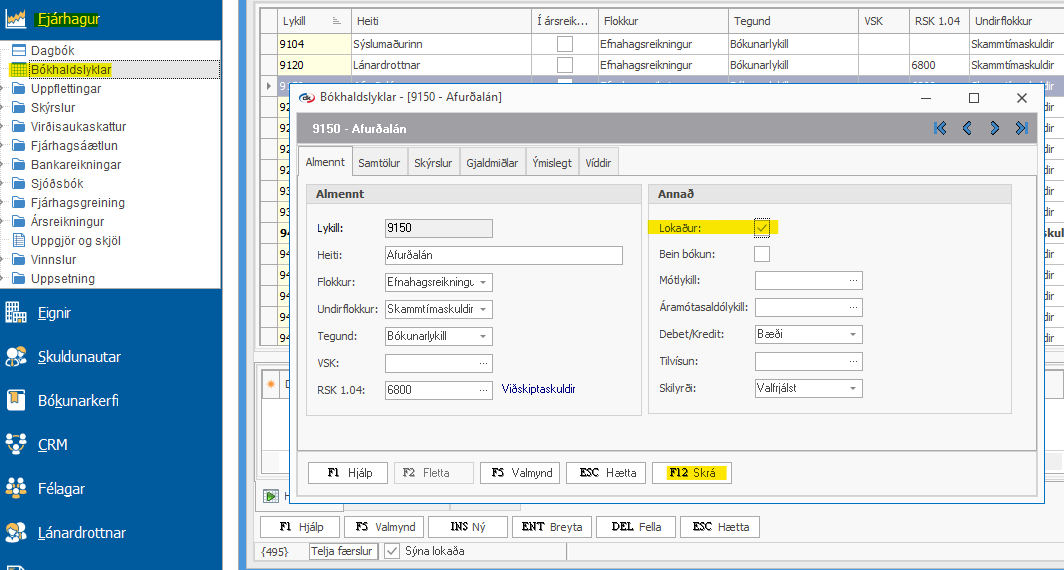Go to first record navigation arrow
The height and width of the screenshot is (570, 1064).
[940, 128]
